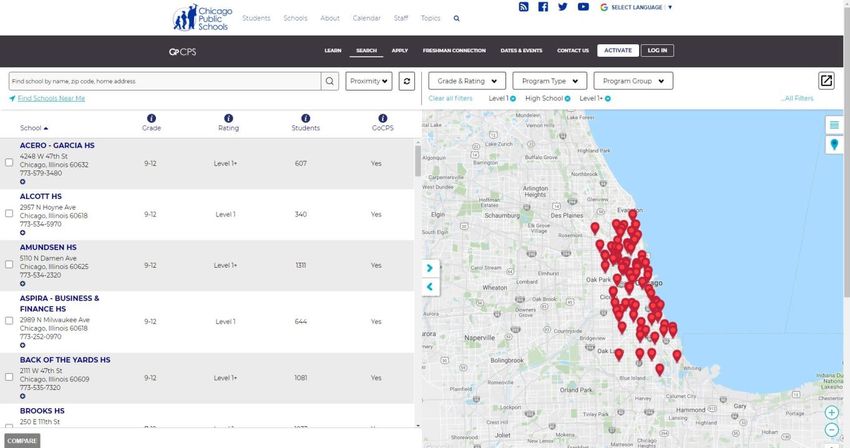Open the Brooks HS school link
Viewport: 850px width, 448px height.
point(42,411)
